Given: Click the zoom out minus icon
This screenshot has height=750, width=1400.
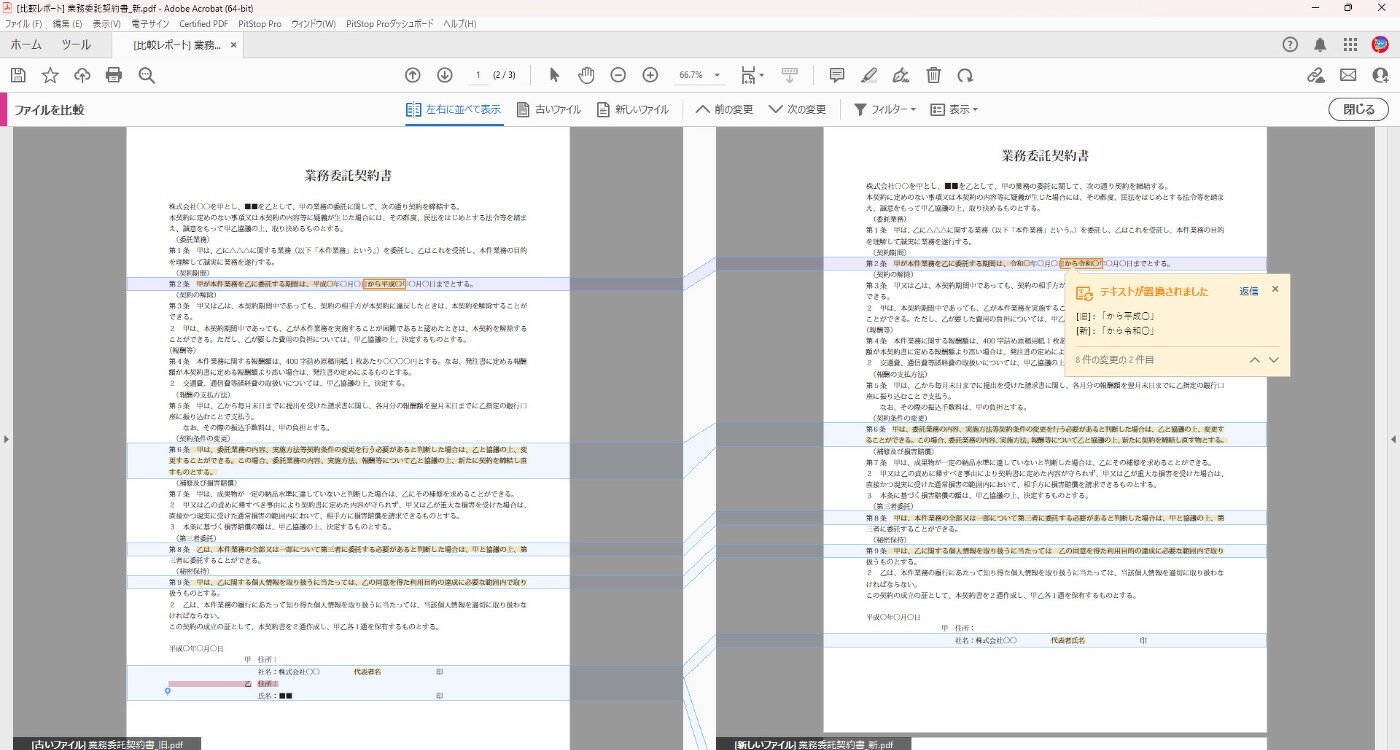Looking at the screenshot, I should (x=618, y=75).
